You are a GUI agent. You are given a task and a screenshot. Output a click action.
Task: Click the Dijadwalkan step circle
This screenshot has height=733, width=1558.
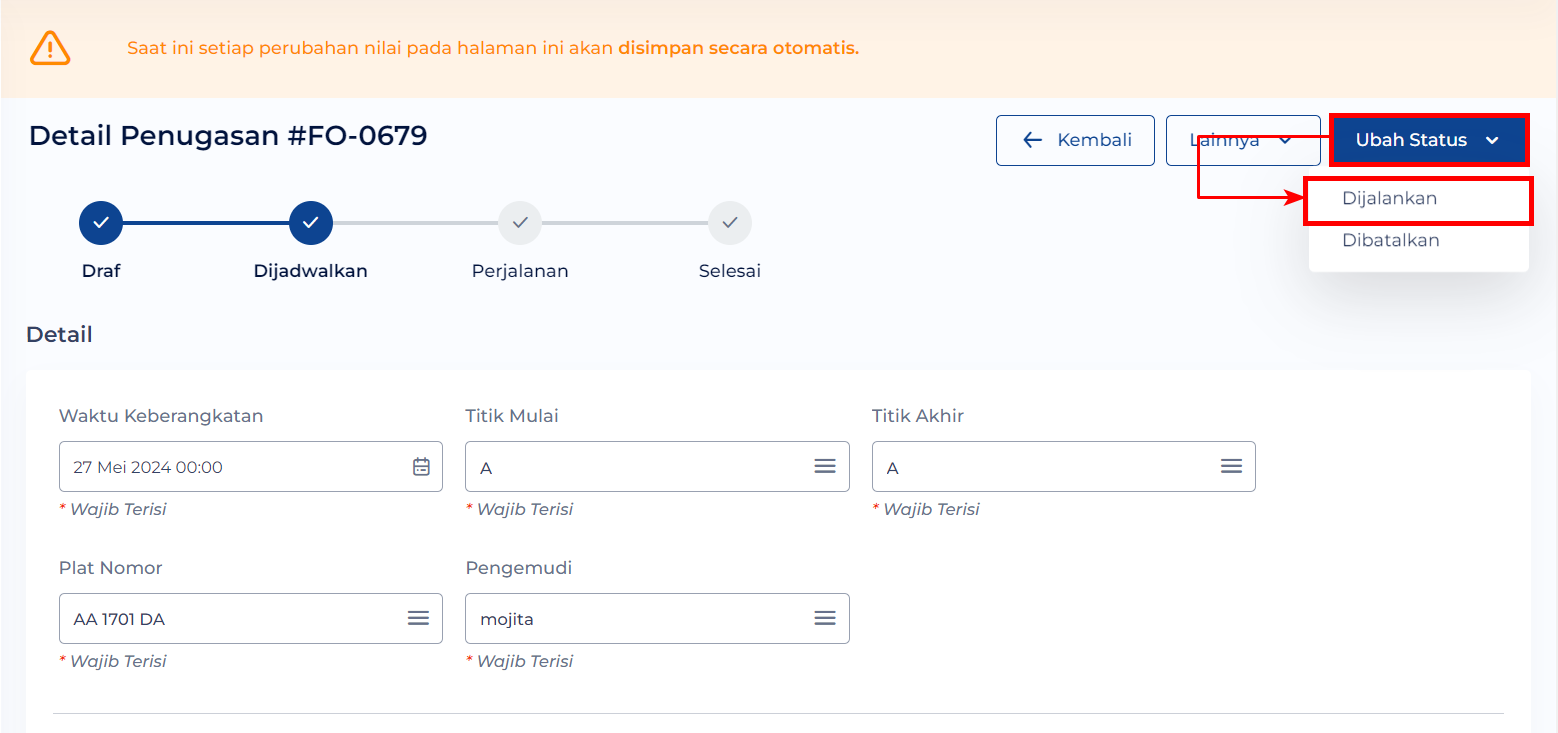(311, 223)
